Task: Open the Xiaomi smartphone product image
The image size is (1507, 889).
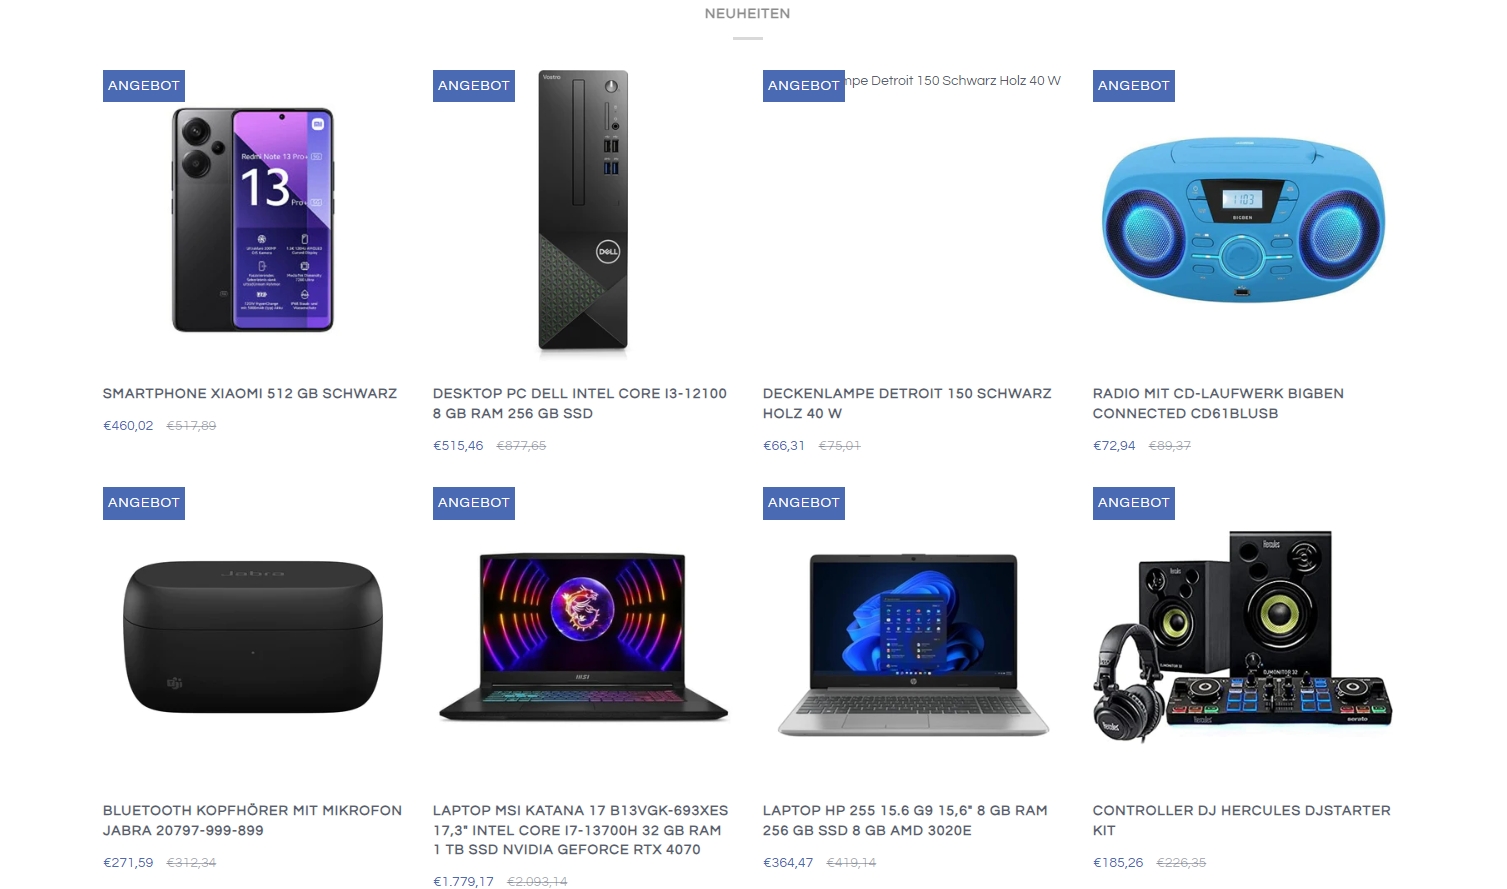Action: click(253, 220)
